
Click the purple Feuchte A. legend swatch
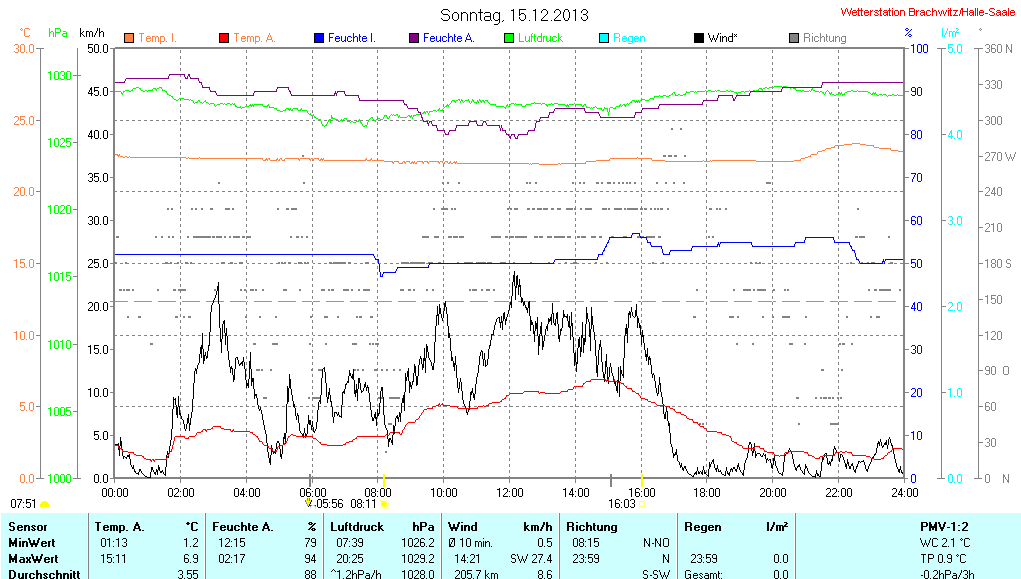(x=414, y=38)
